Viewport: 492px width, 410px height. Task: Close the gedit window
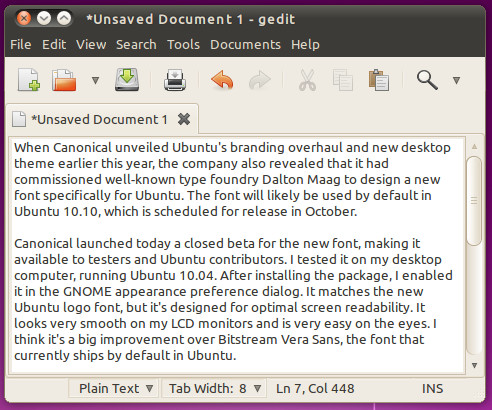point(24,18)
